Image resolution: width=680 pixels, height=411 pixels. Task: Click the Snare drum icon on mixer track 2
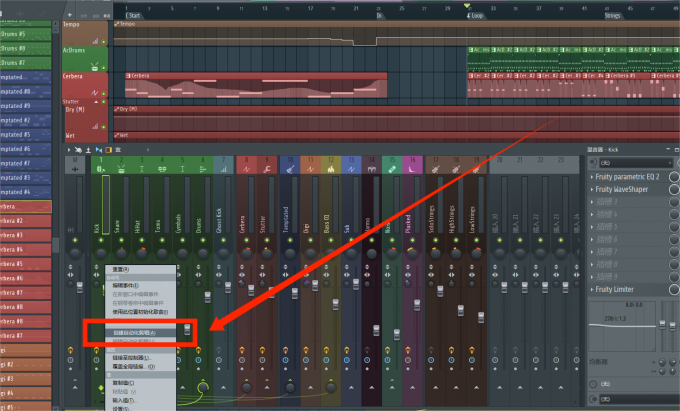[121, 169]
